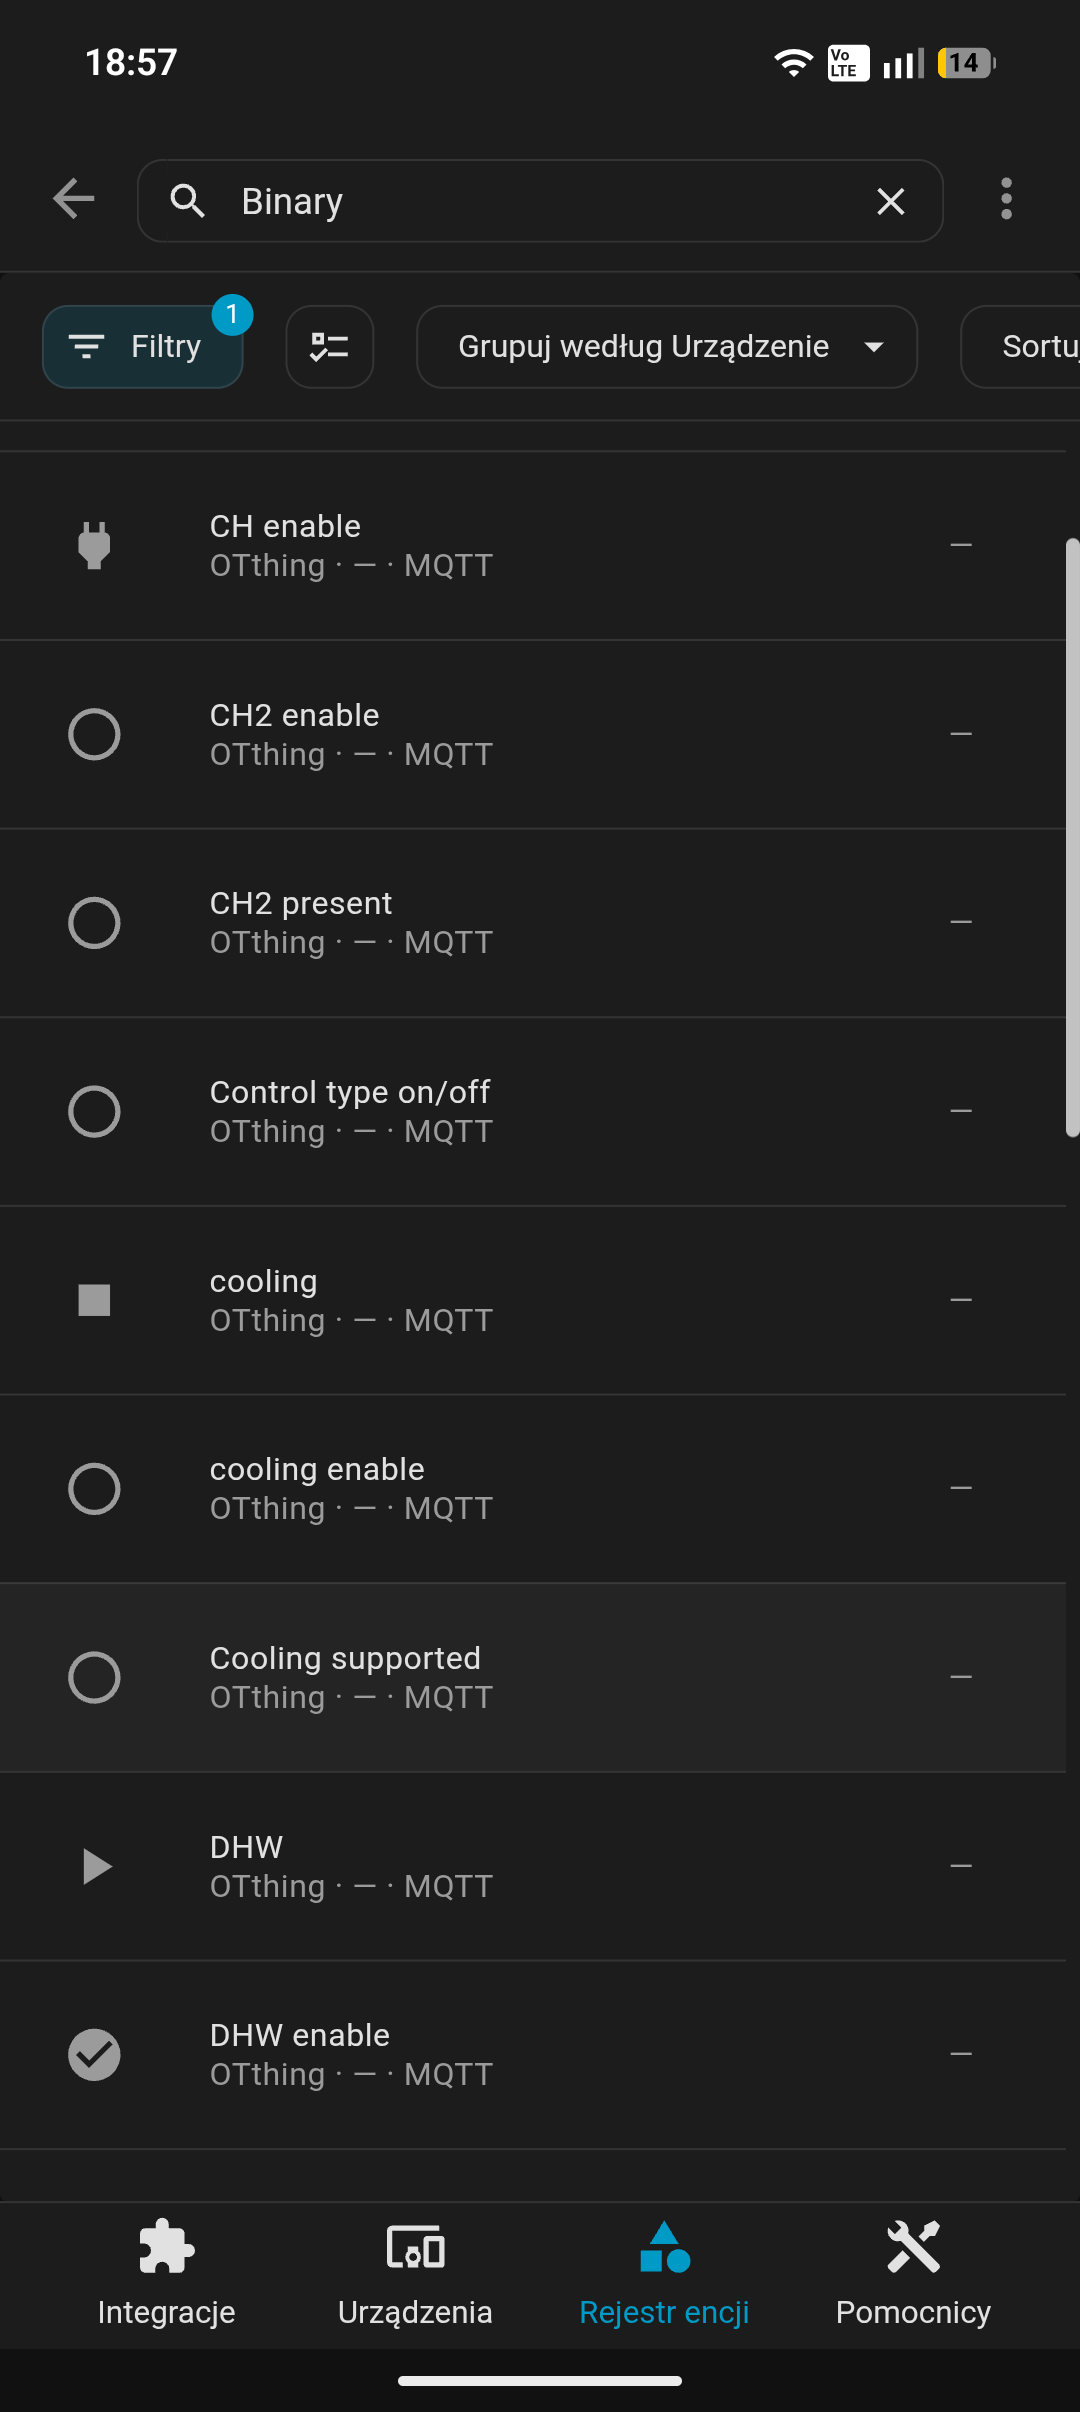
Task: Click the search magnifier icon
Action: (x=187, y=201)
